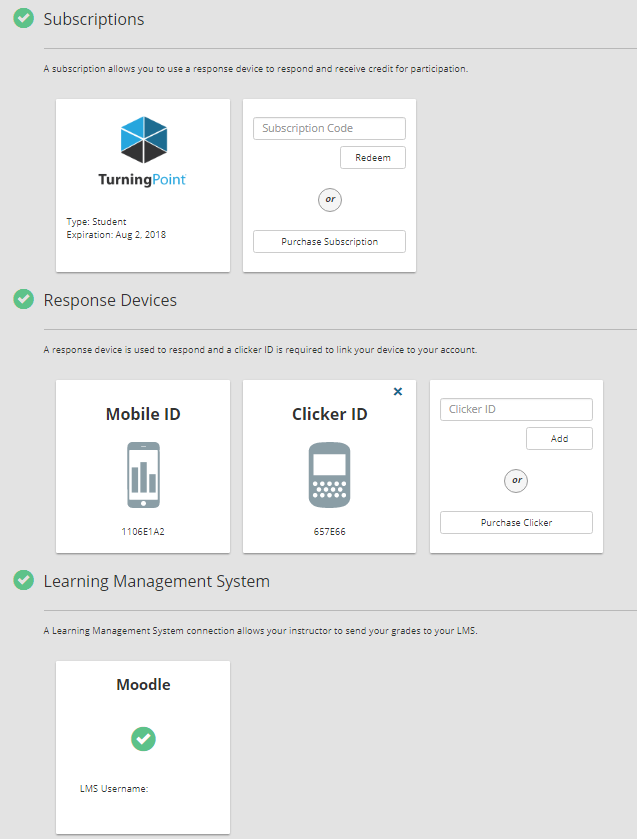
Task: Click the LMS connection description sentence
Action: (x=261, y=630)
